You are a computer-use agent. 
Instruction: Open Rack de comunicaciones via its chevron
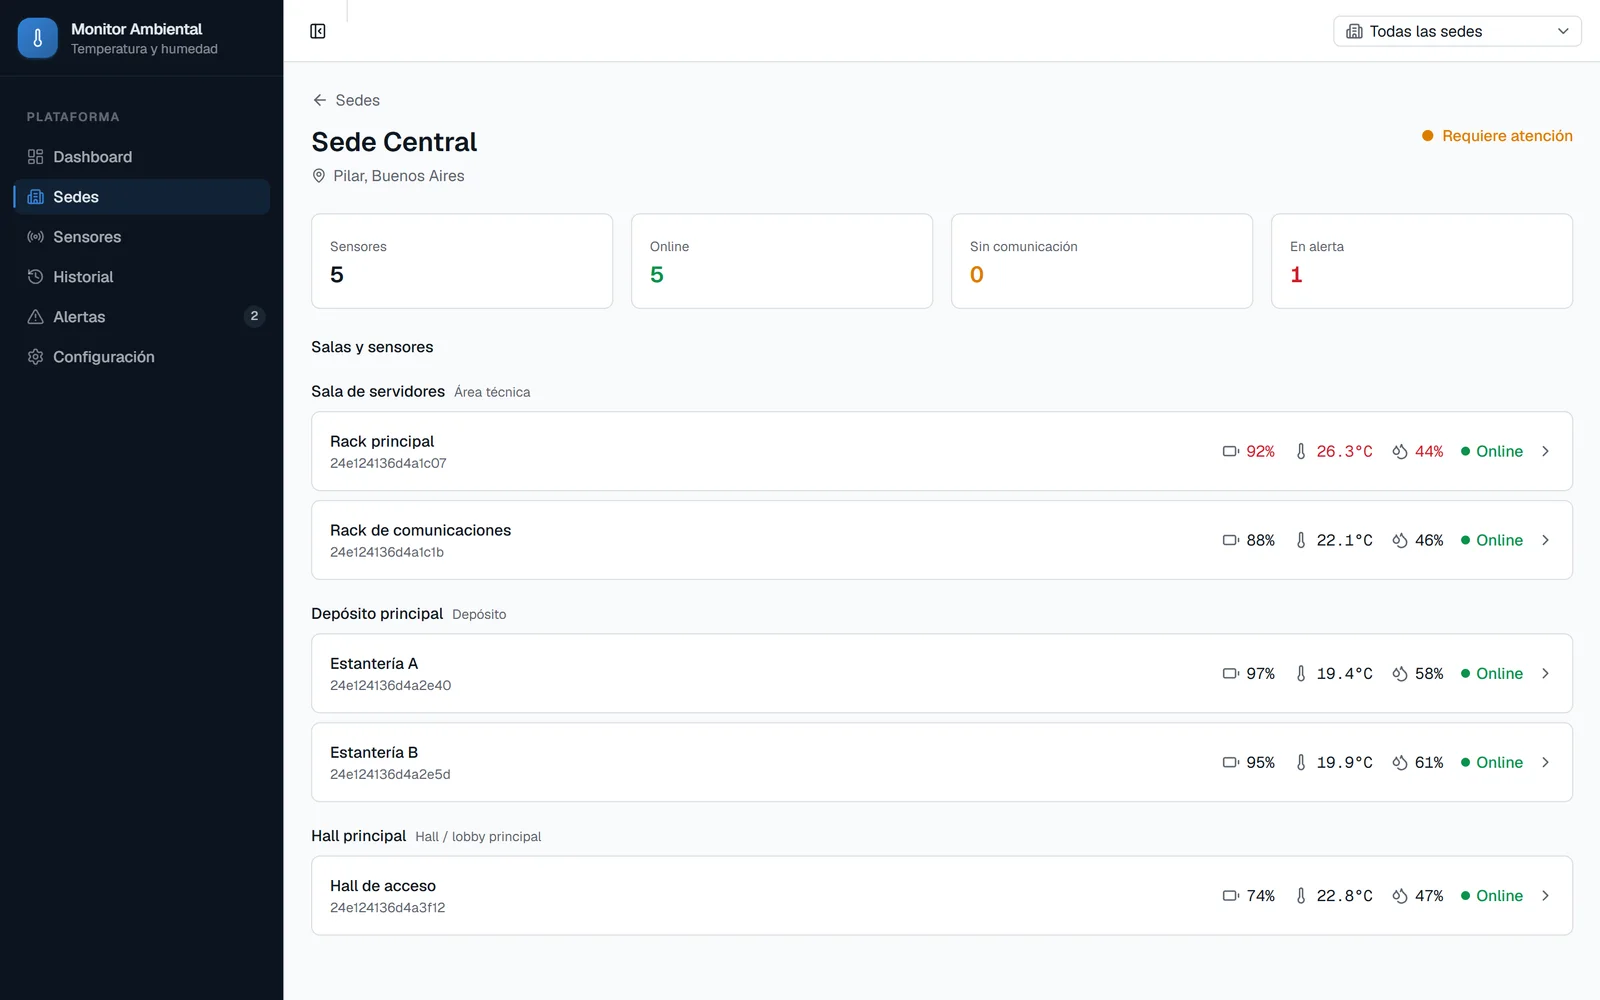pyautogui.click(x=1545, y=540)
